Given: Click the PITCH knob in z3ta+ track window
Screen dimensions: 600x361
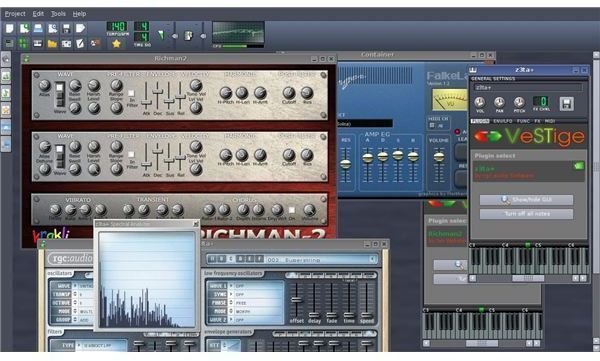Looking at the screenshot, I should pos(519,102).
